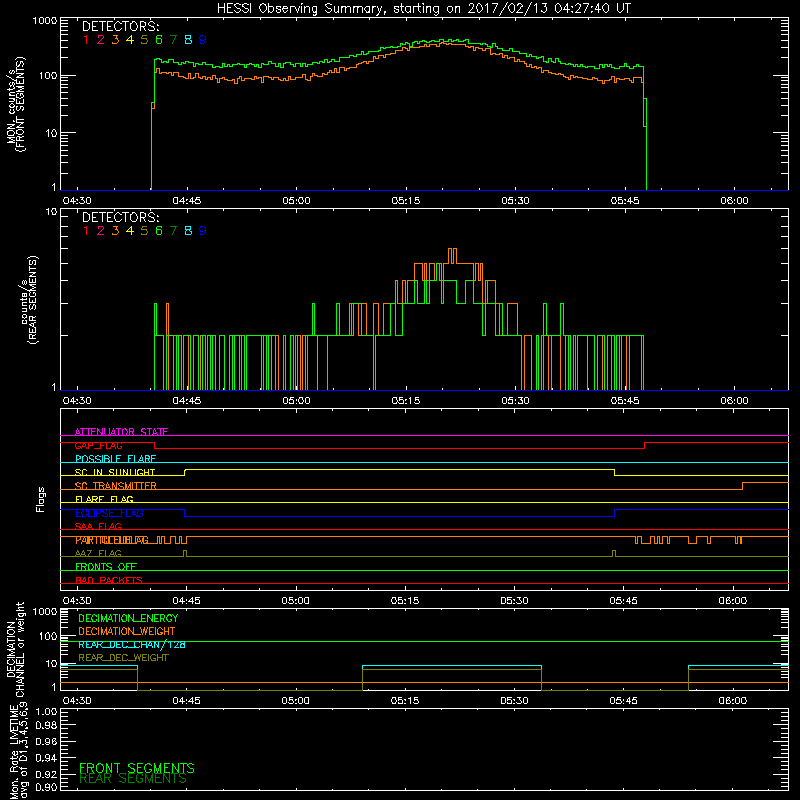The image size is (800, 800).
Task: Click the Mon. Rate LIVETIME axis title
Action: (x=18, y=750)
